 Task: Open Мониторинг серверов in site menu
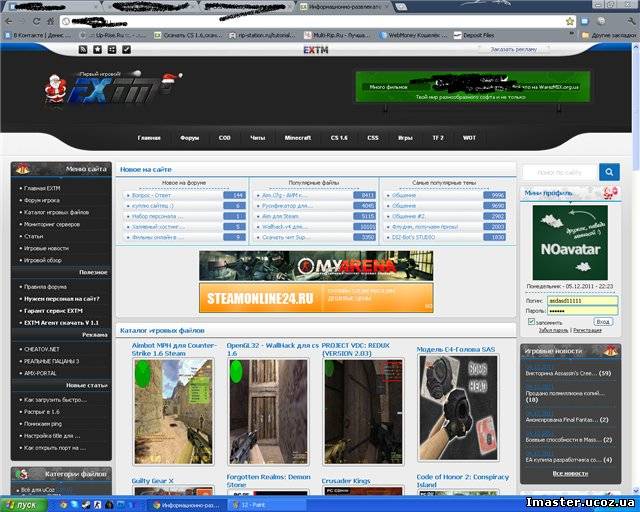click(x=52, y=224)
